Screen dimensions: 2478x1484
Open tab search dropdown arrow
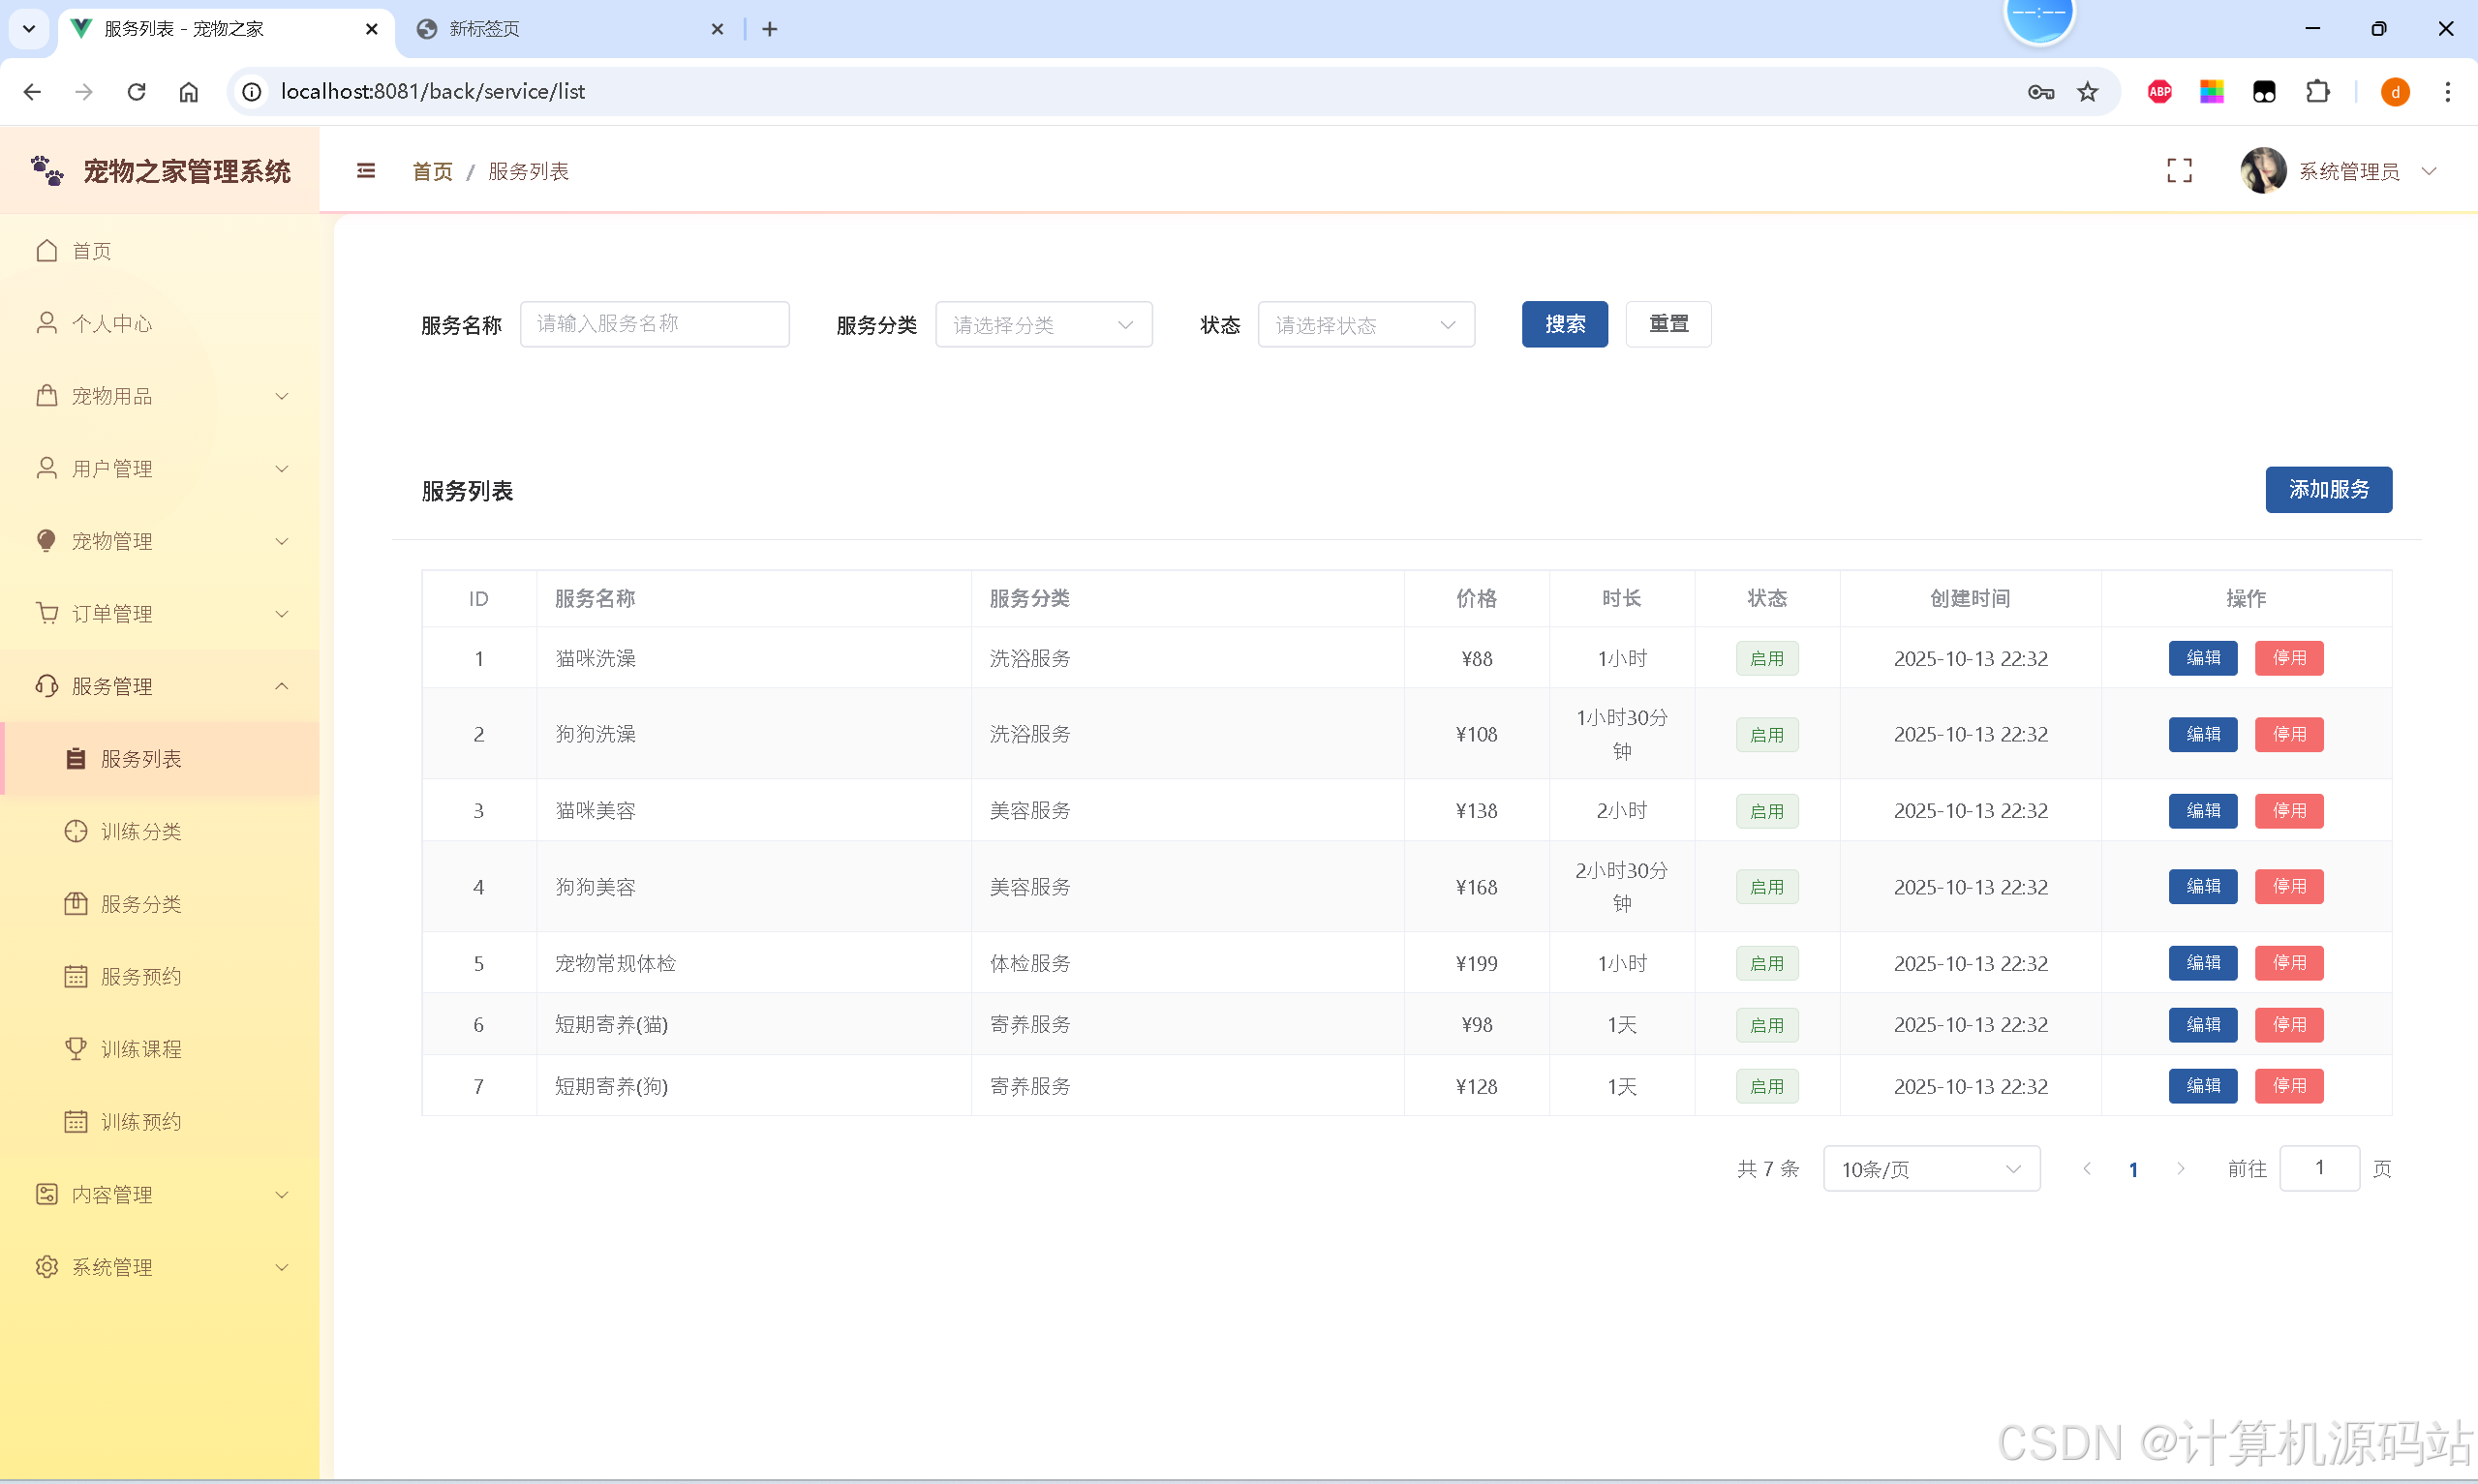(x=29, y=29)
